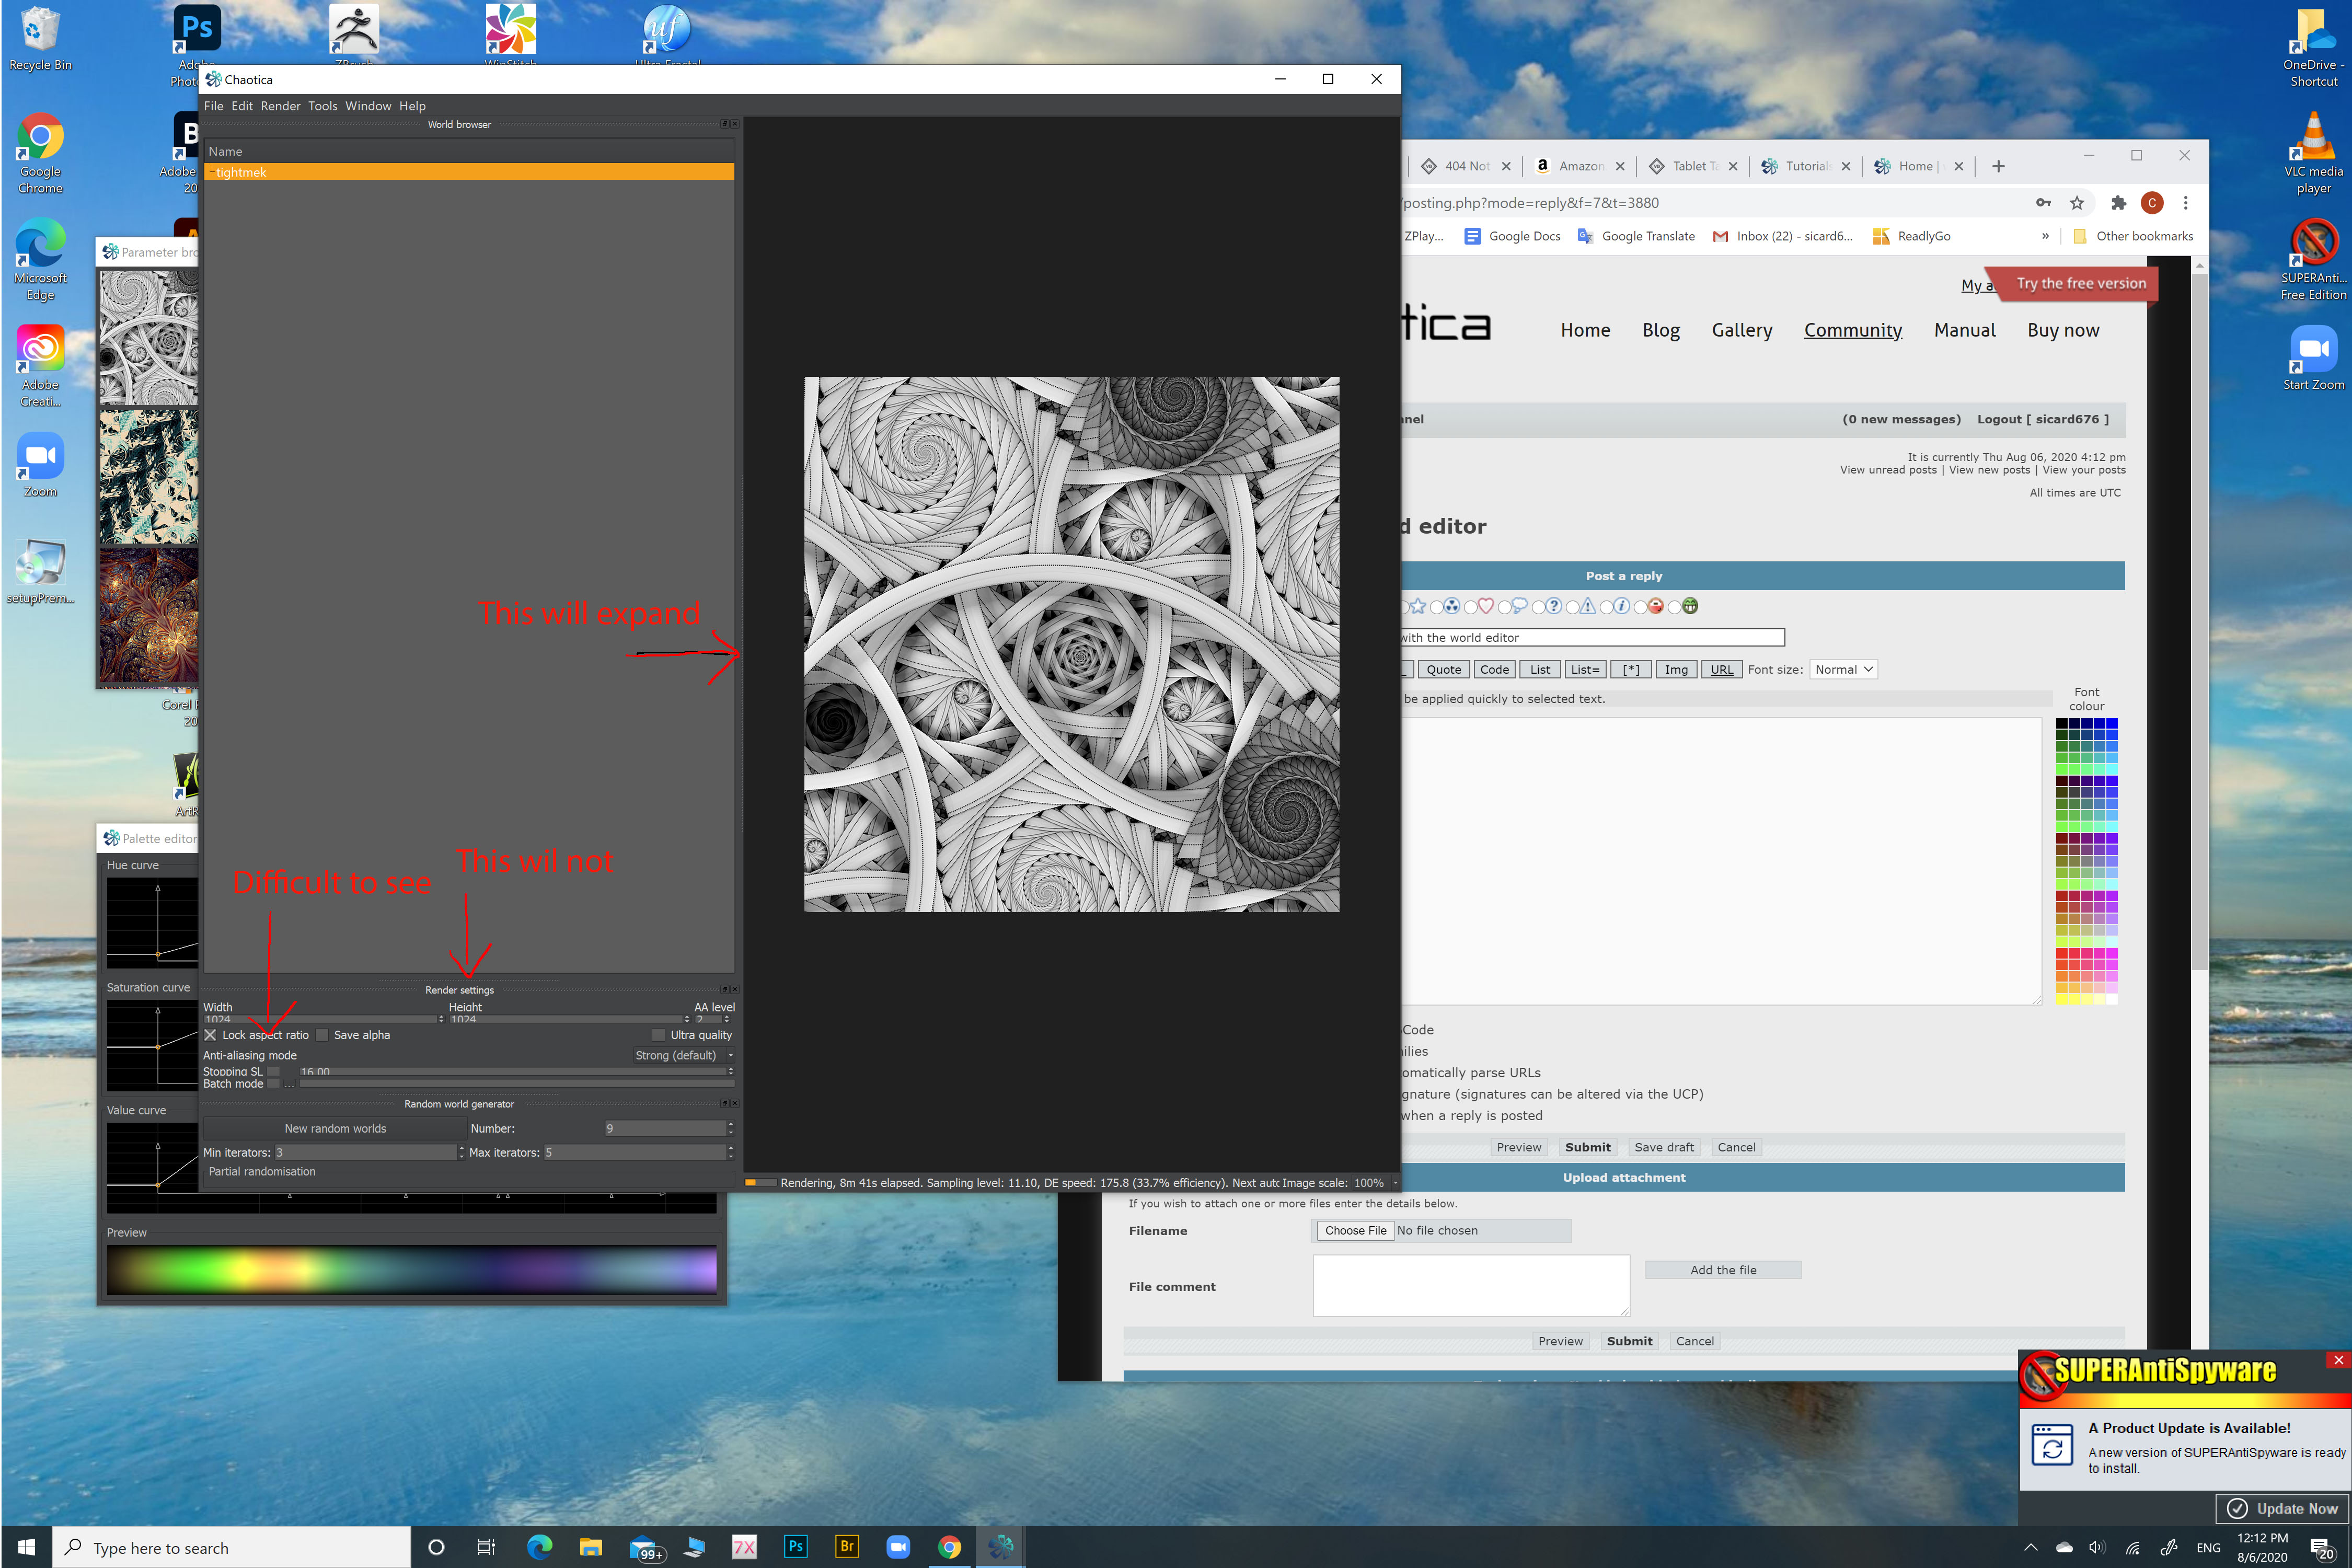Float the Render settings panel
This screenshot has height=1568, width=2352.
[x=725, y=990]
